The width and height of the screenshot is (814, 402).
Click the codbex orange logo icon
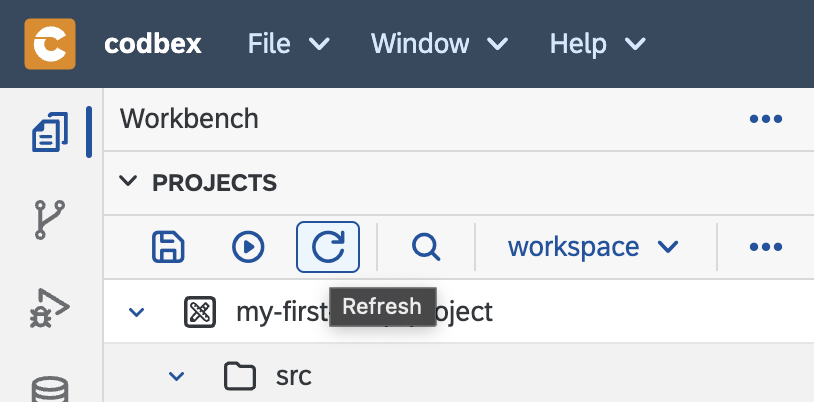[50, 44]
